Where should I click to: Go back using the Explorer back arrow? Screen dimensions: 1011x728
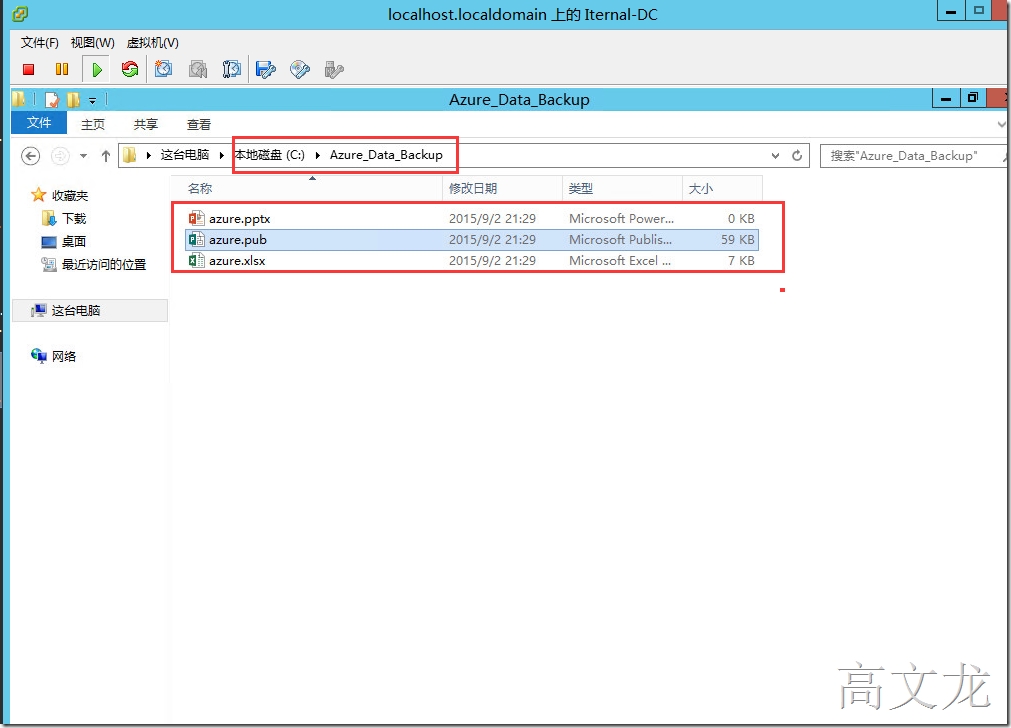(30, 156)
